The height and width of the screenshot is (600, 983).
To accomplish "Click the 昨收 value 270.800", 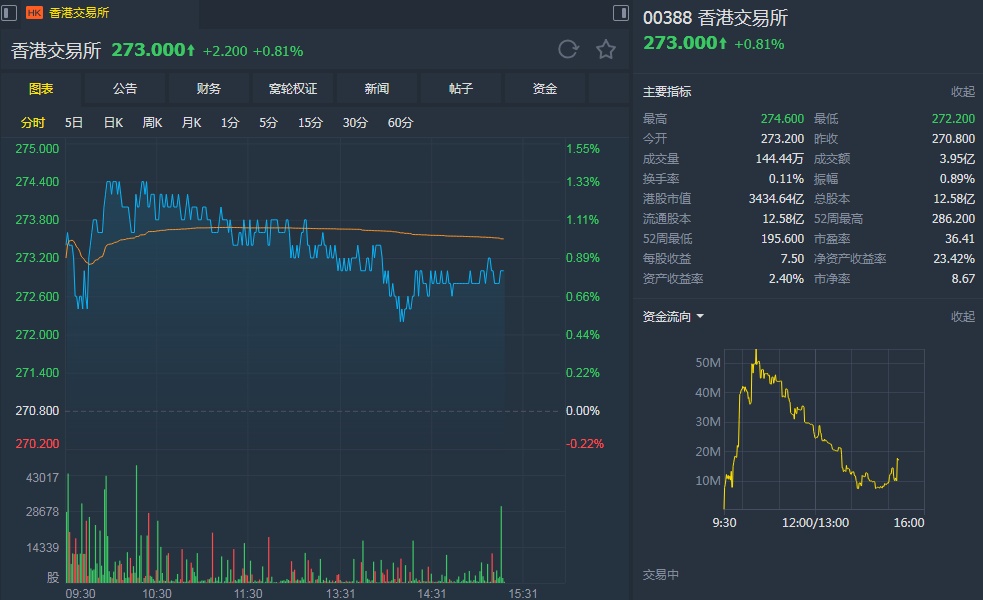I will tap(954, 139).
